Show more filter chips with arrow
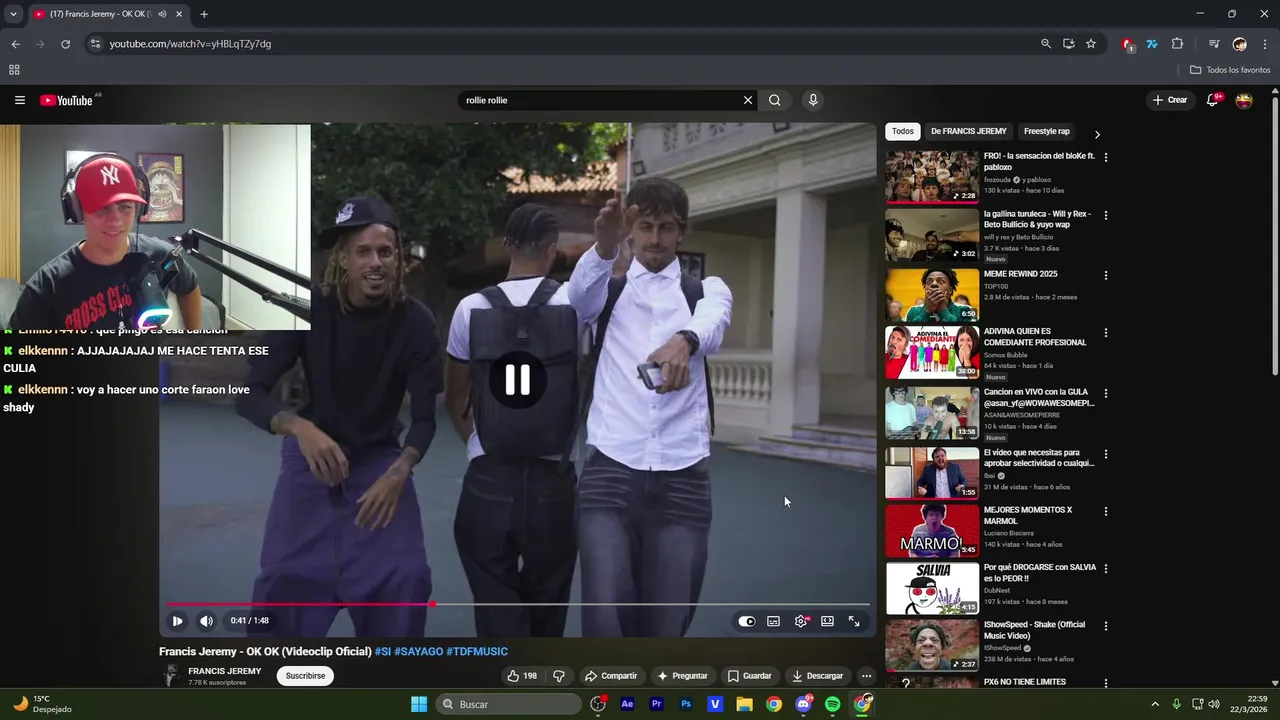Screen dimensions: 1280x720 [1097, 134]
